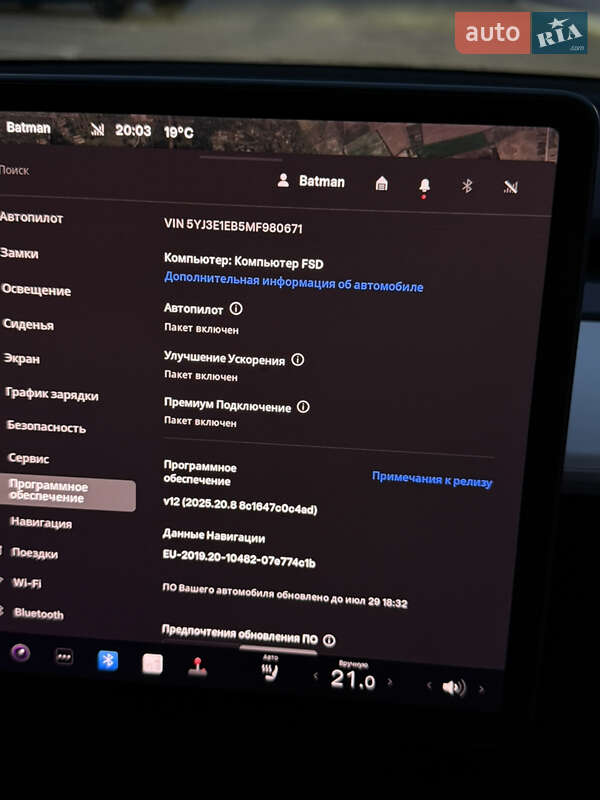
Task: Tap the seat heater Авто icon
Action: pos(270,669)
